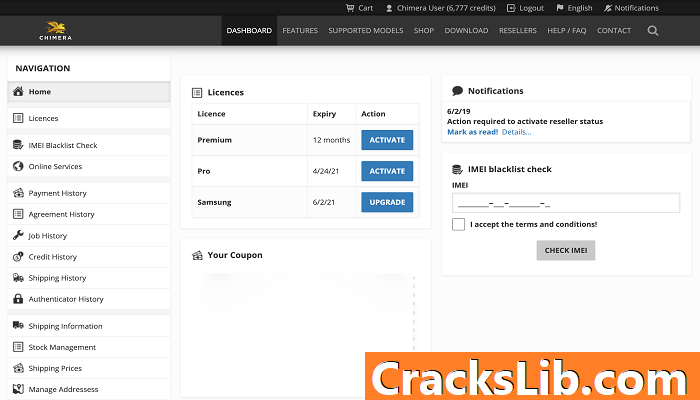Click the Check IMEI button

(x=566, y=250)
